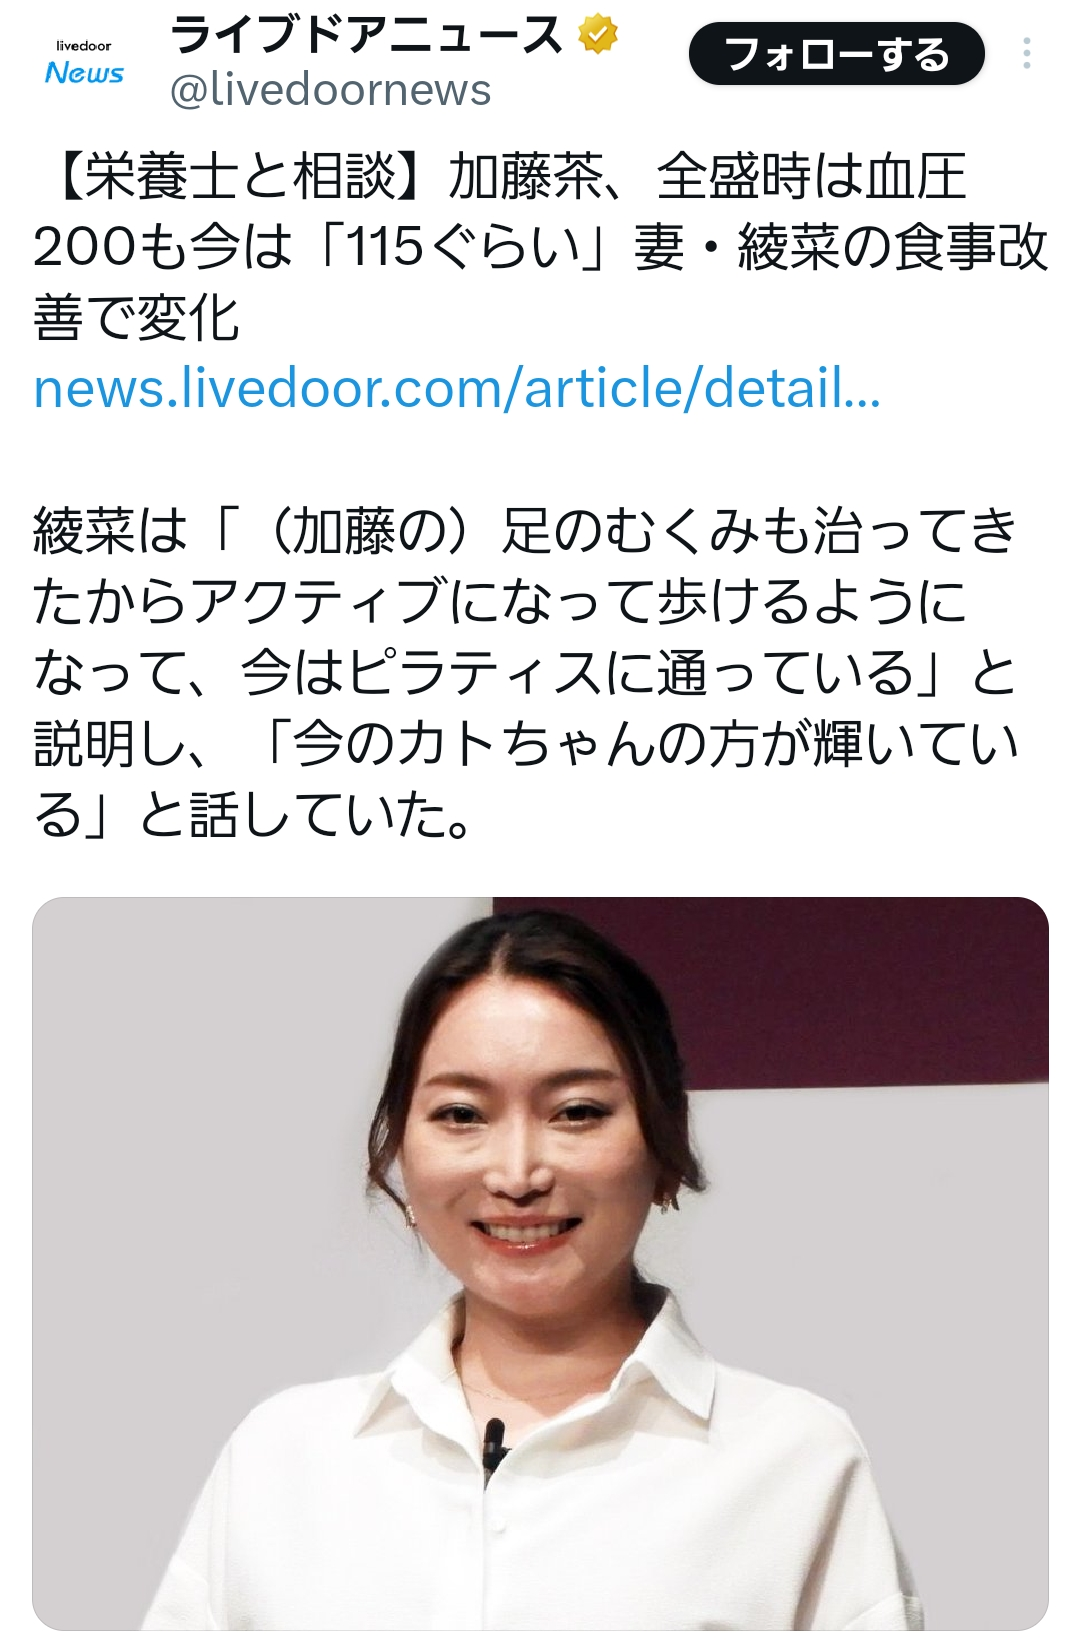This screenshot has width=1080, height=1647.
Task: Tap the line starting たからアクティブに
Action: coord(500,601)
